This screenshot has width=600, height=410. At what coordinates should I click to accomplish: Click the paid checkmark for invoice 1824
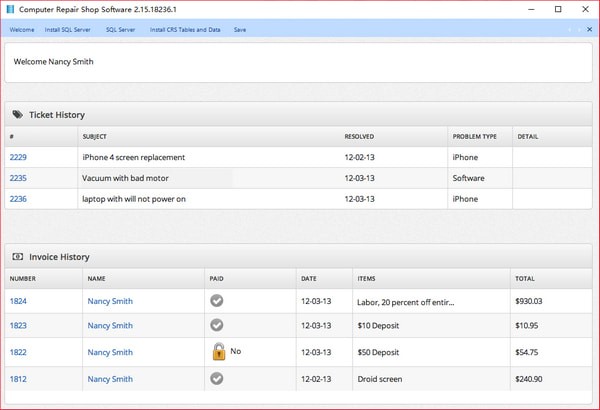pyautogui.click(x=217, y=300)
